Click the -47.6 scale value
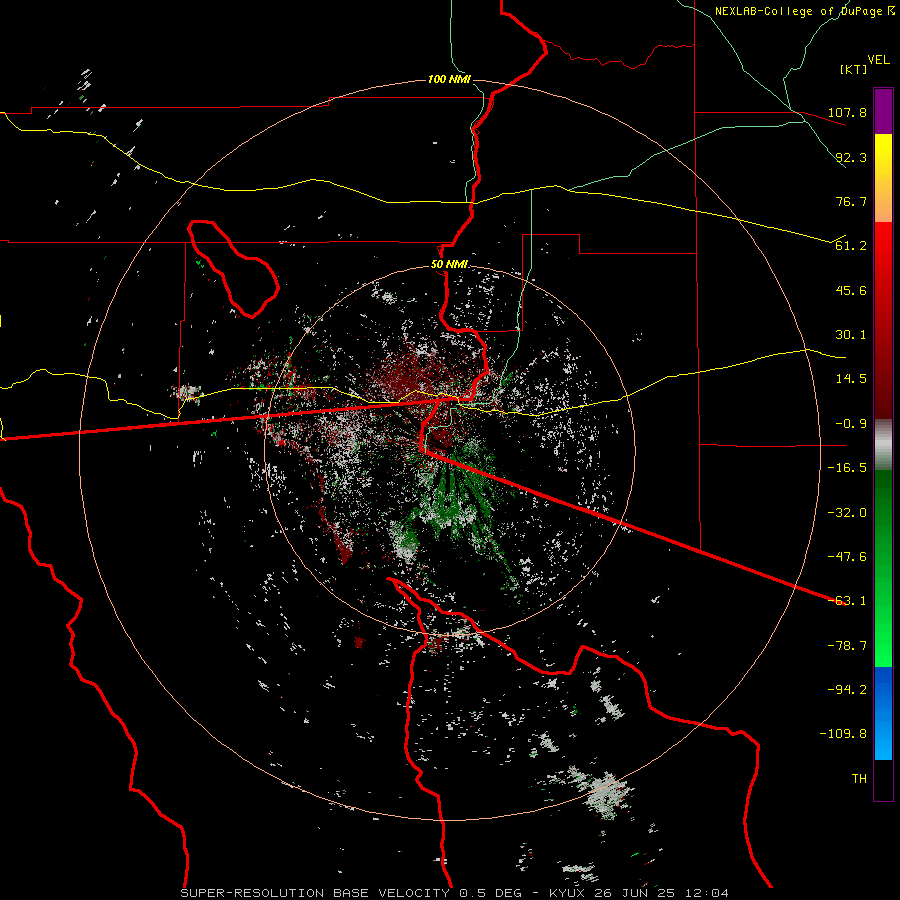The image size is (900, 900). click(x=848, y=557)
